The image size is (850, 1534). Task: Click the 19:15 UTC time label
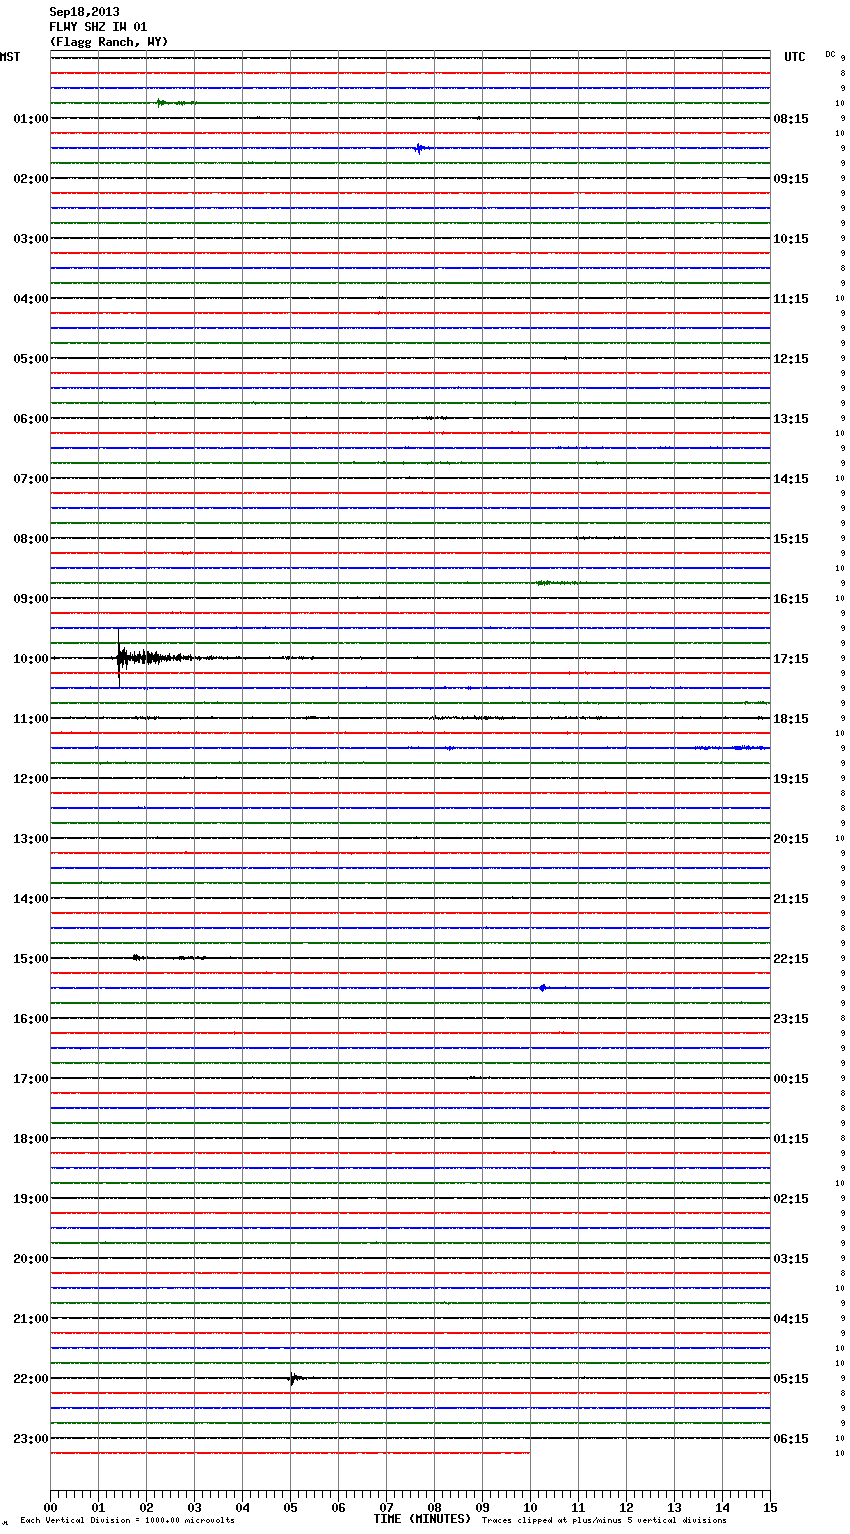coord(791,779)
